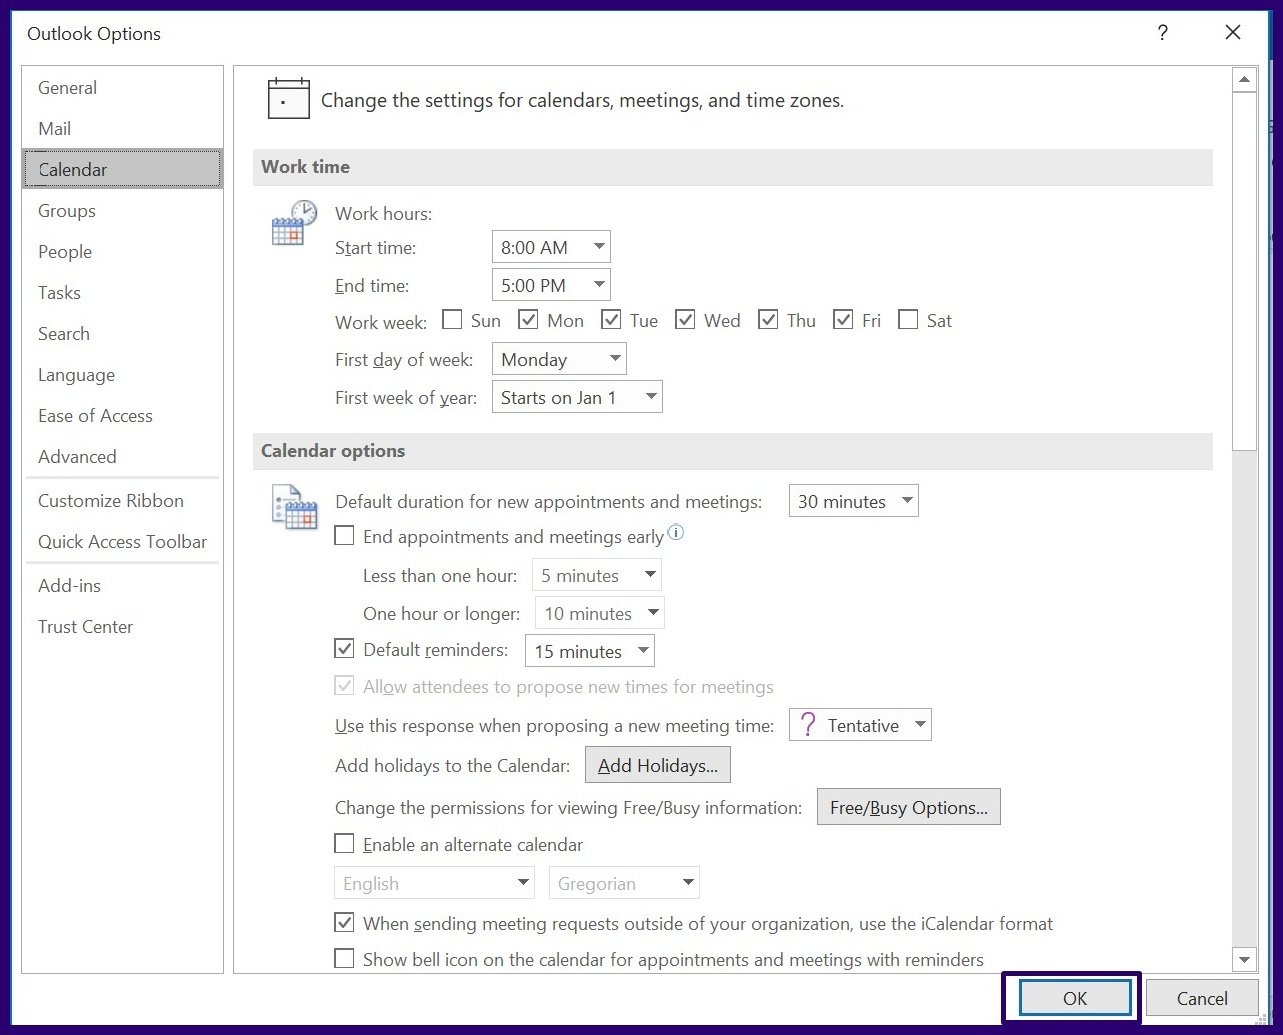The image size is (1283, 1035).
Task: Enable End appointments and meetings early
Action: click(344, 536)
